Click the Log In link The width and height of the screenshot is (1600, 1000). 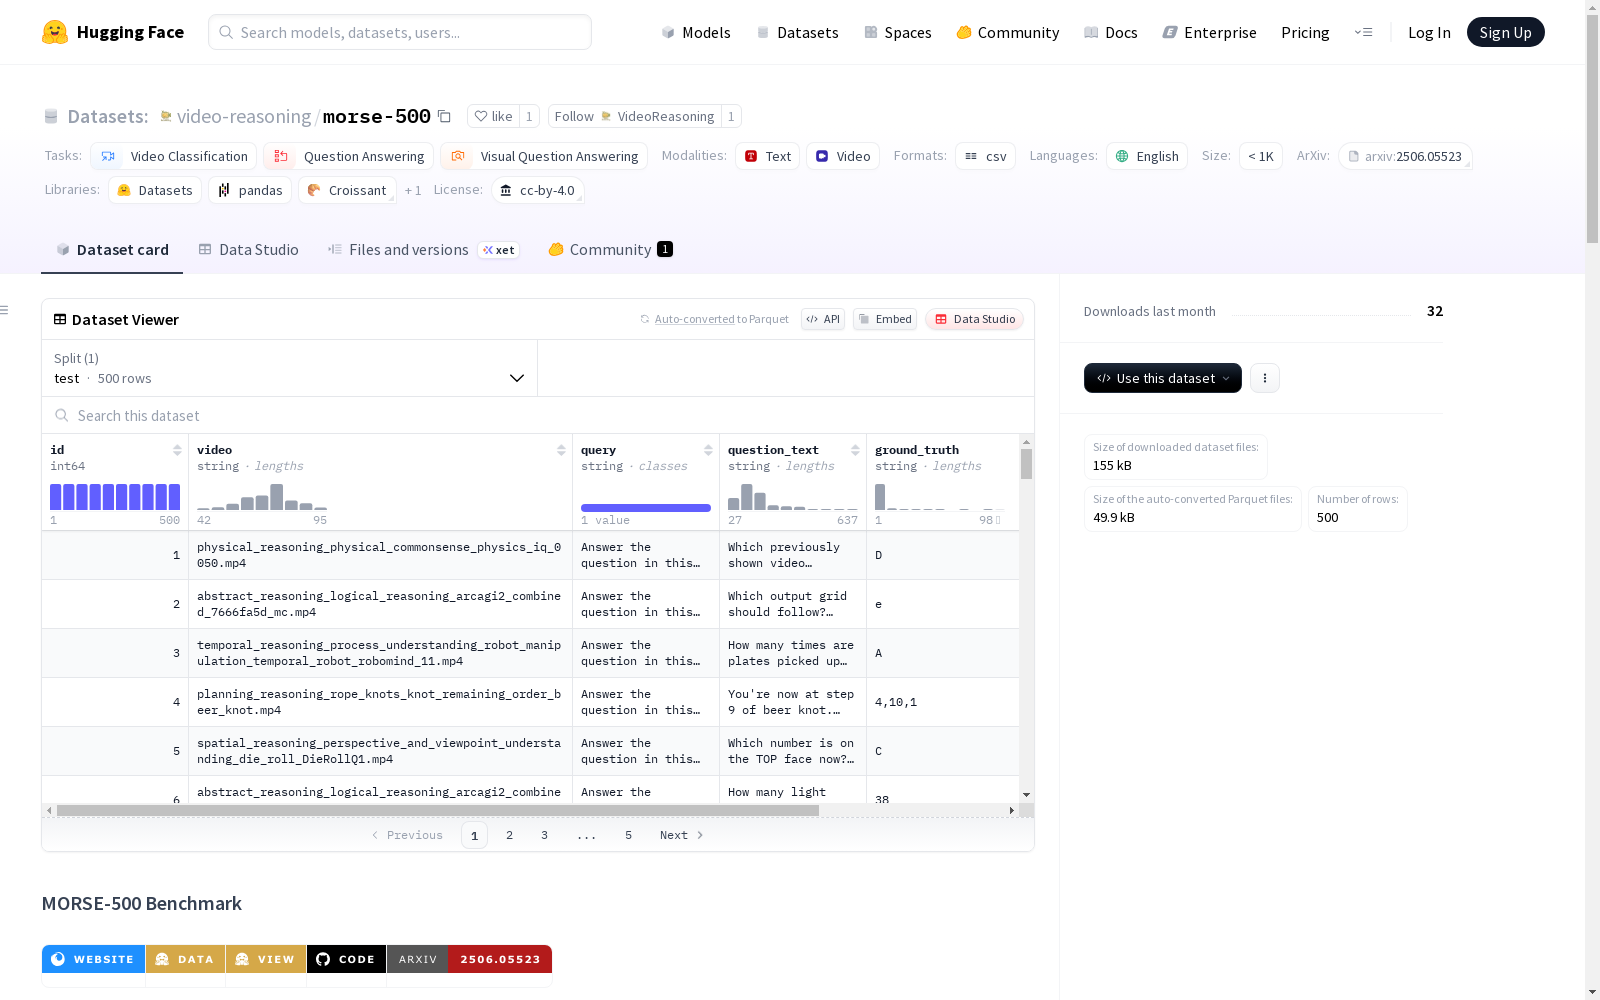click(1429, 32)
